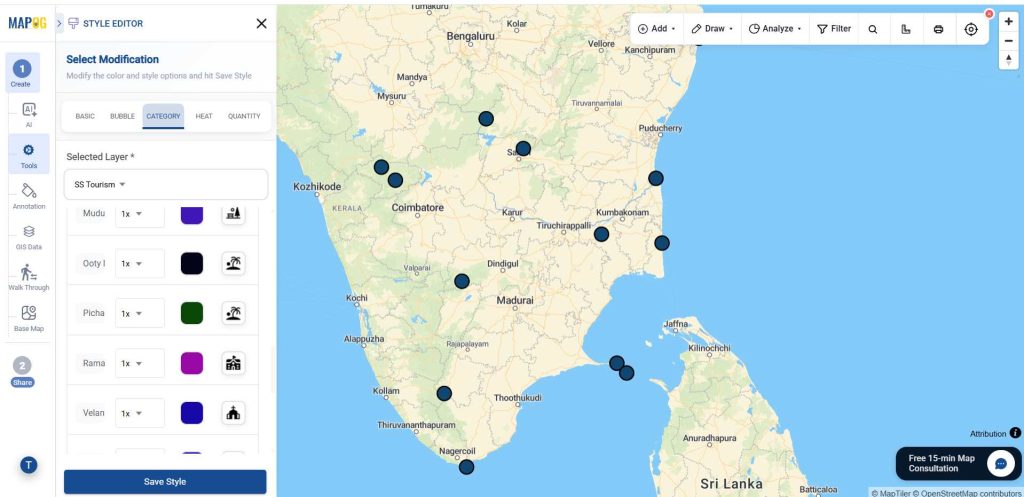Click the Mudu category label

[93, 213]
